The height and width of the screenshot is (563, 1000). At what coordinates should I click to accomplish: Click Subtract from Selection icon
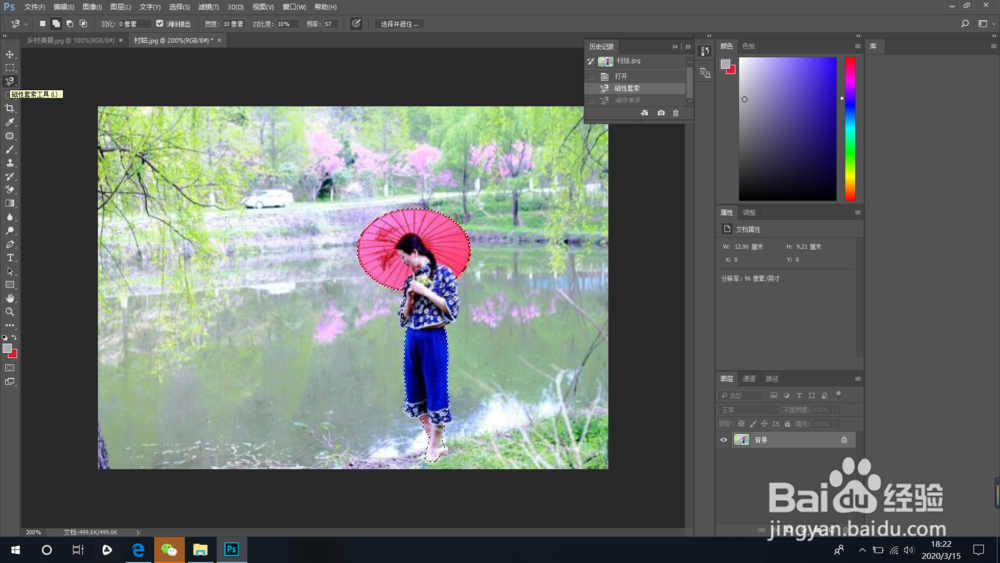coord(70,24)
